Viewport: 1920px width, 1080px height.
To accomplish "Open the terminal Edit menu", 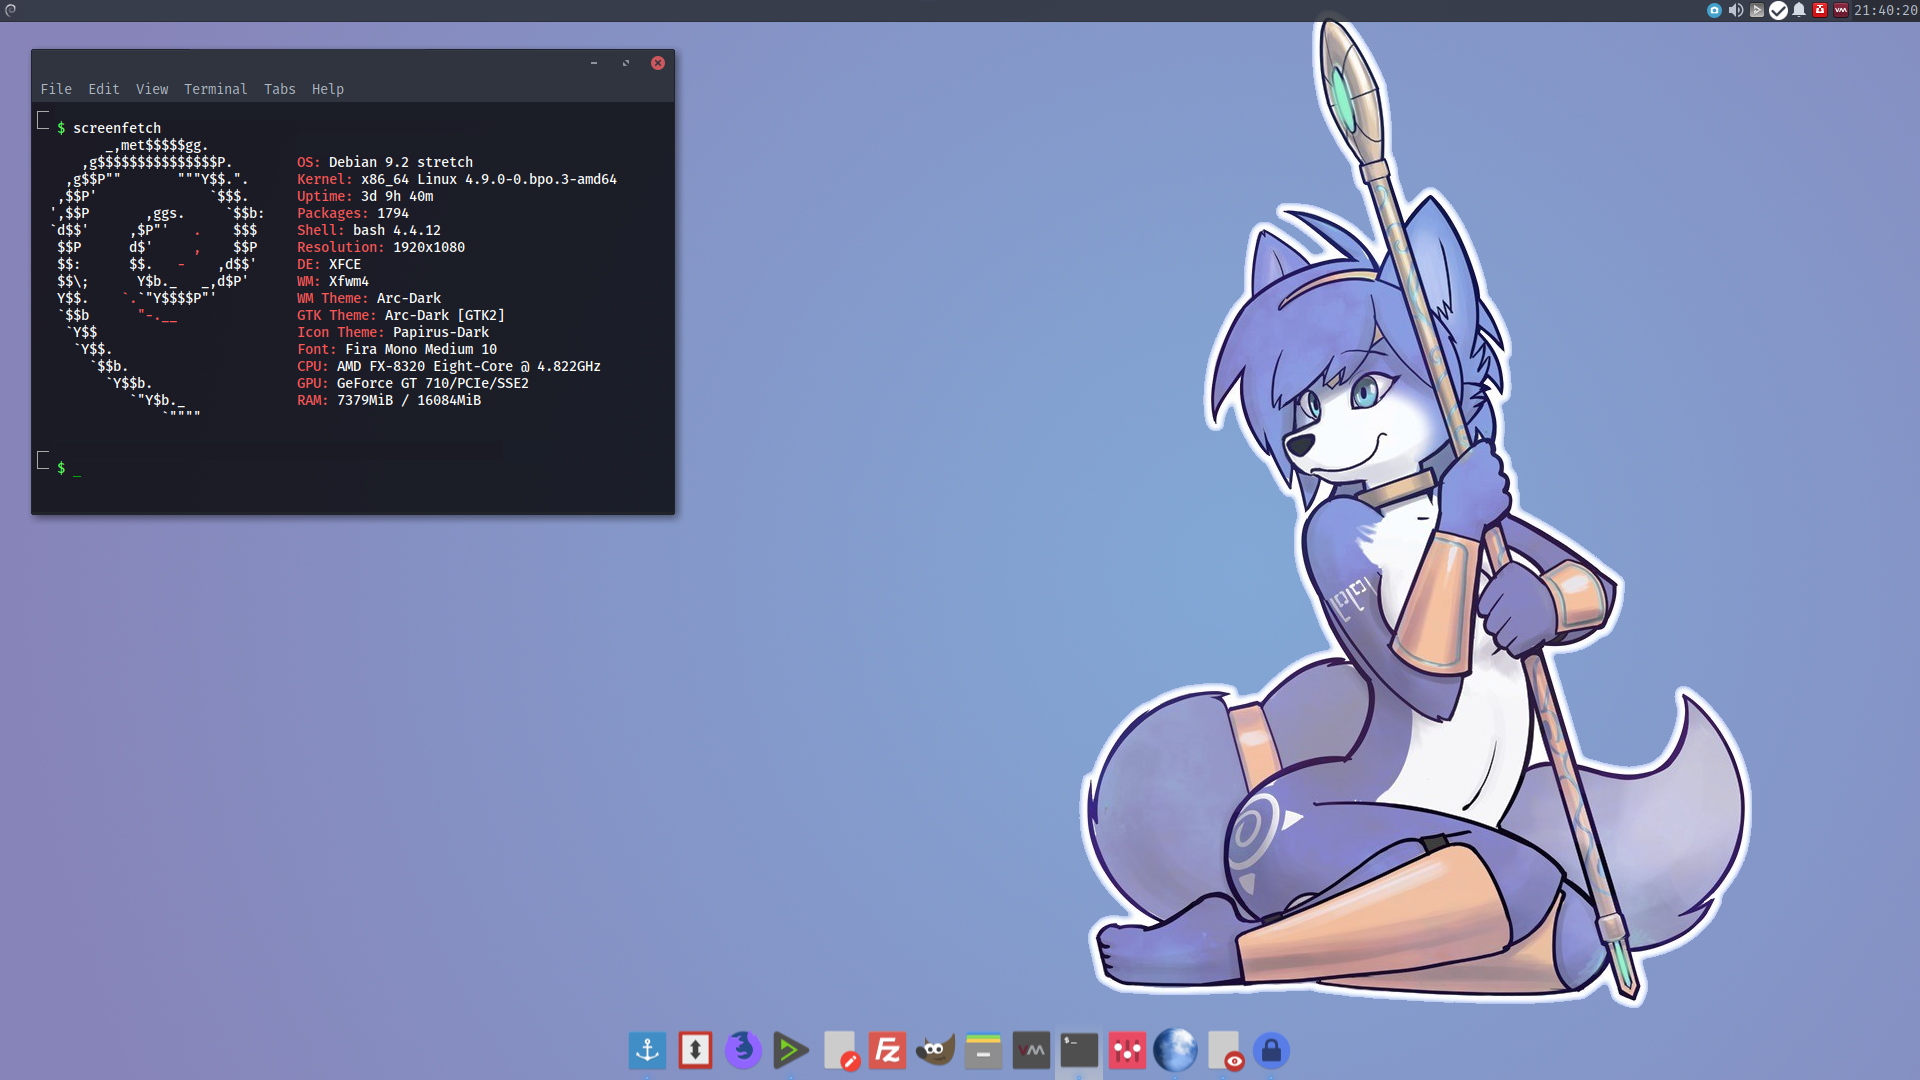I will click(104, 89).
